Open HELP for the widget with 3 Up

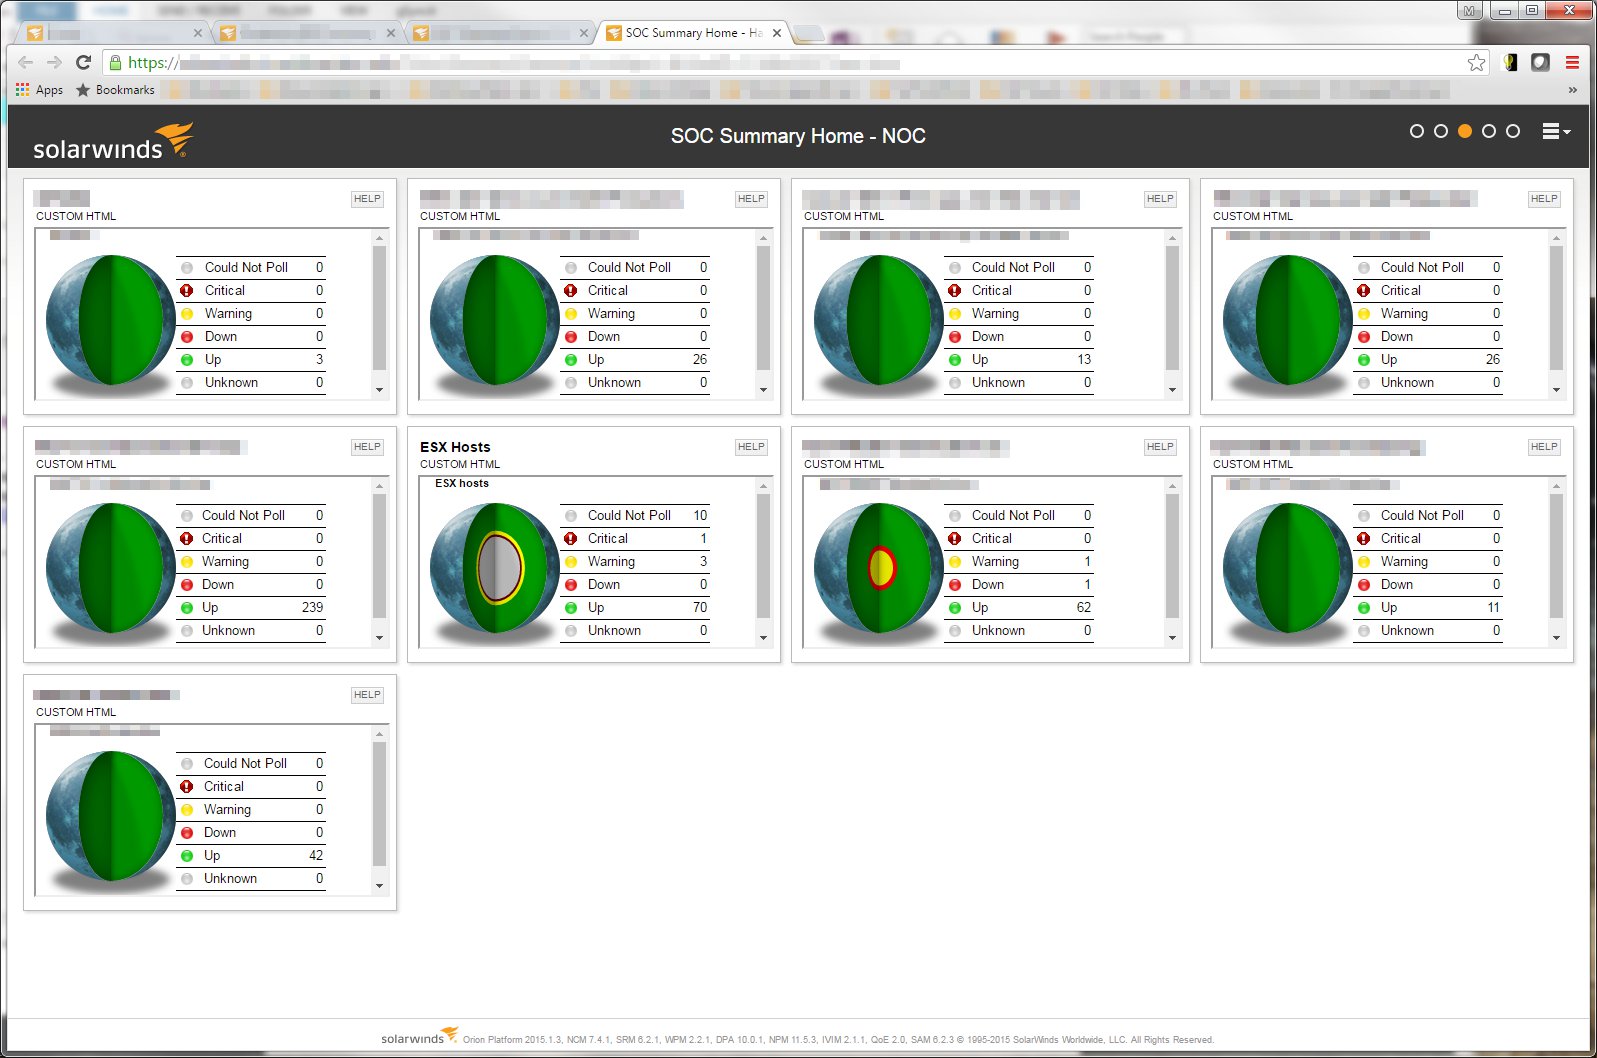tap(367, 199)
